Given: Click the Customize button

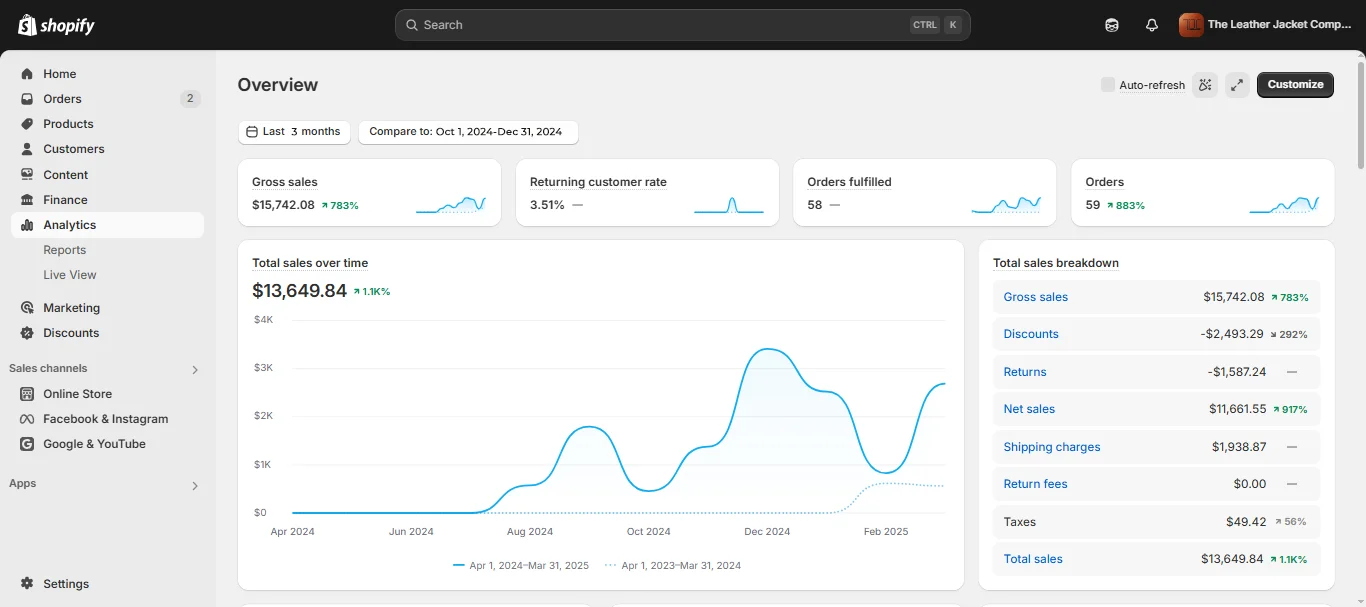Looking at the screenshot, I should [1295, 85].
